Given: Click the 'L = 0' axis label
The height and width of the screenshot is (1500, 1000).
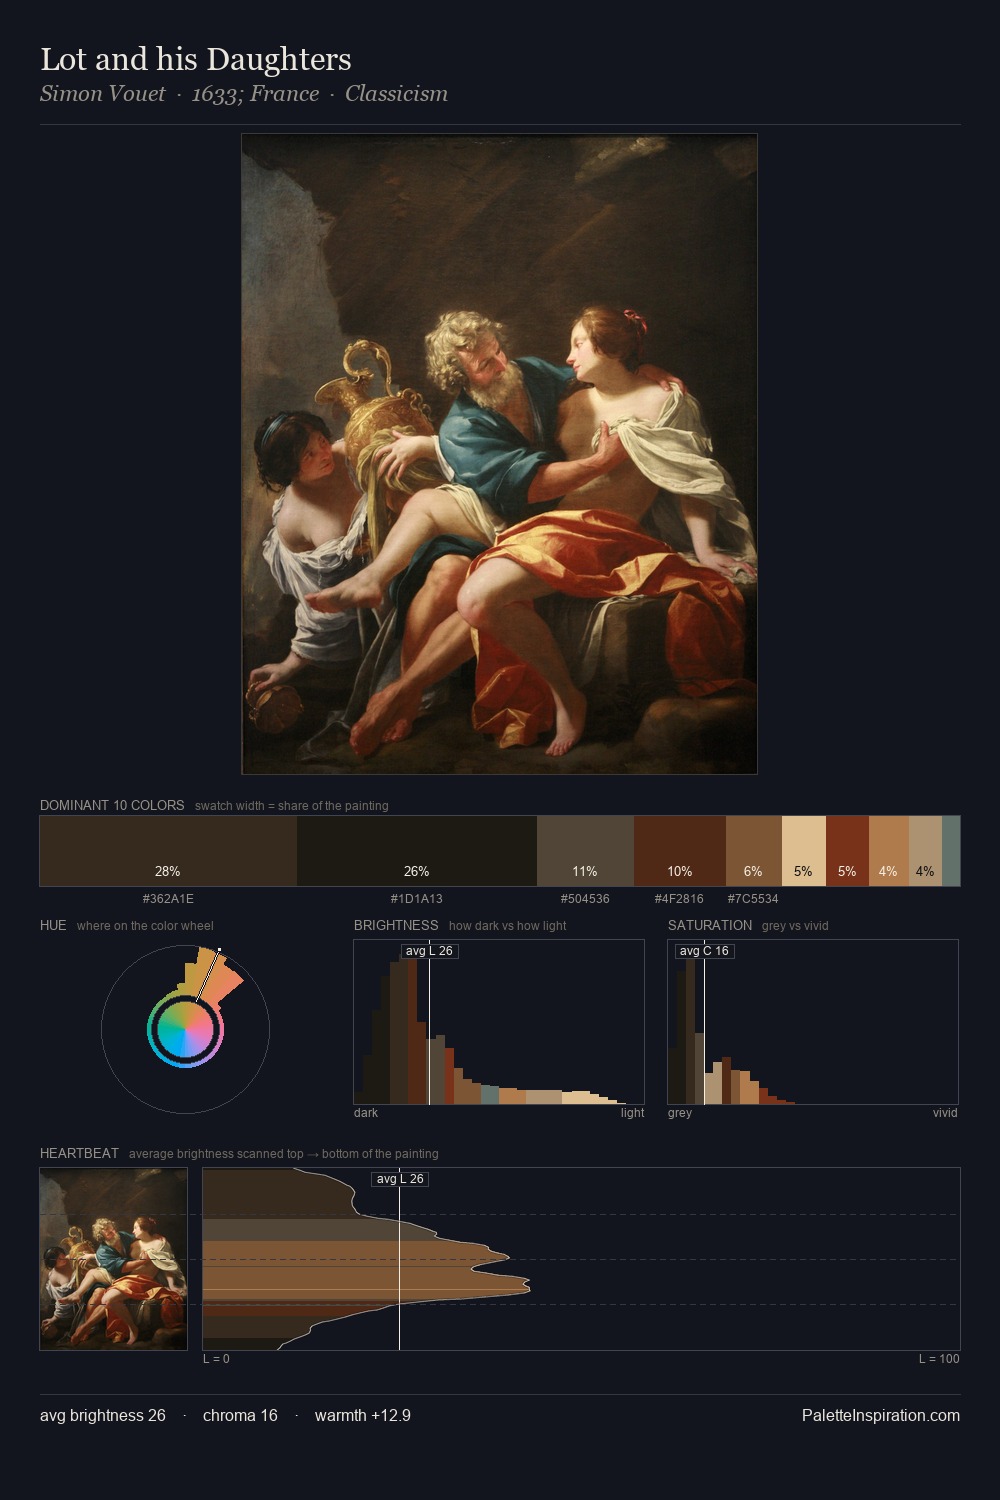Looking at the screenshot, I should pos(216,1359).
